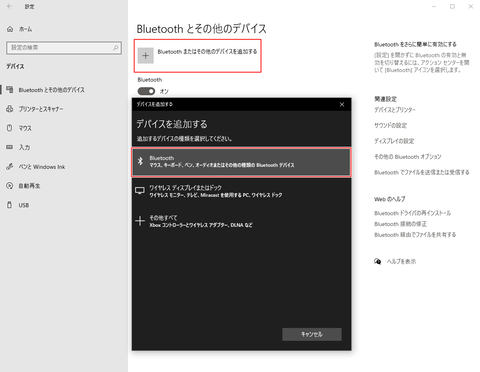
Task: Select the 入力 keyboard icon
Action: (10, 147)
